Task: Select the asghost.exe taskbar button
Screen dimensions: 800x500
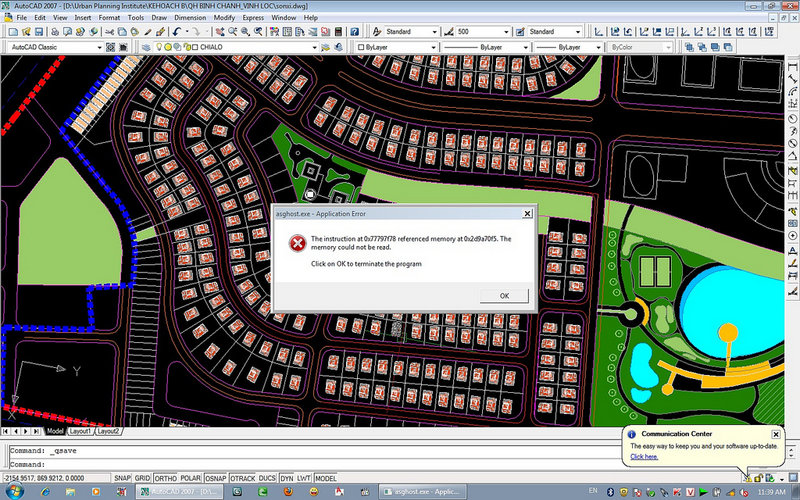Action: pyautogui.click(x=420, y=493)
